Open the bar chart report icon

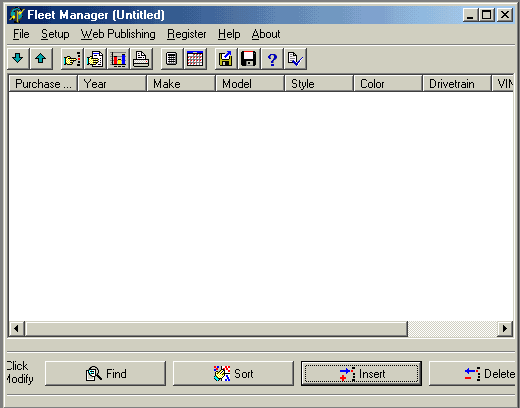click(118, 59)
